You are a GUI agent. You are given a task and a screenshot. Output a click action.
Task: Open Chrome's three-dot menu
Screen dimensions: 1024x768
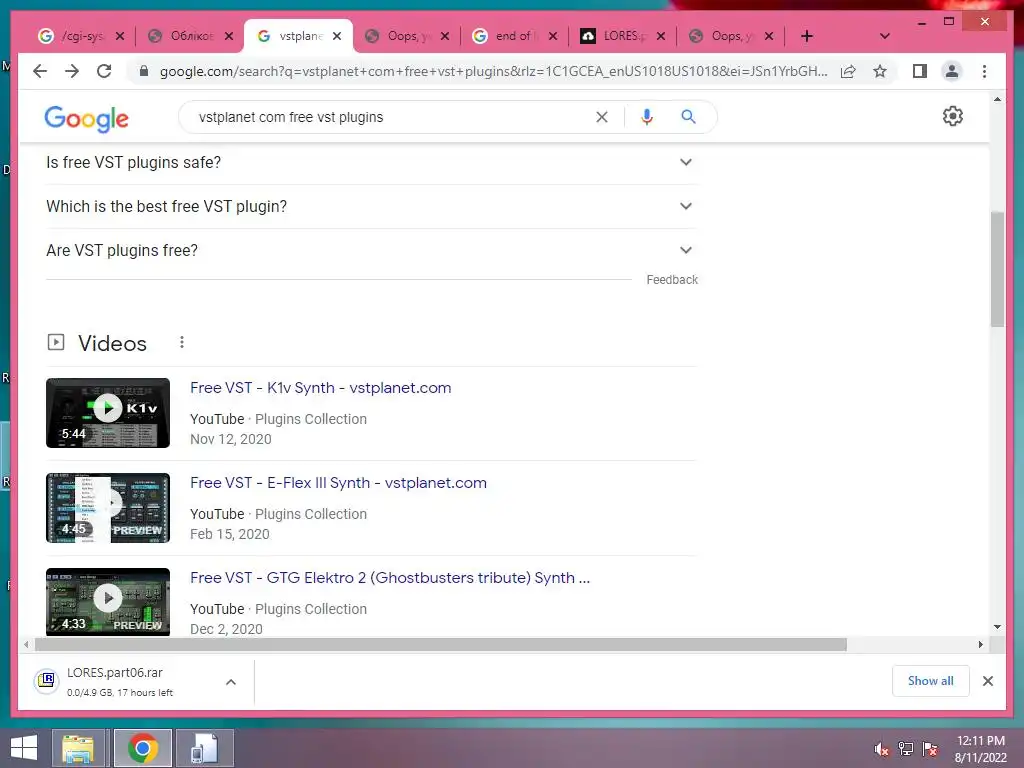(984, 71)
